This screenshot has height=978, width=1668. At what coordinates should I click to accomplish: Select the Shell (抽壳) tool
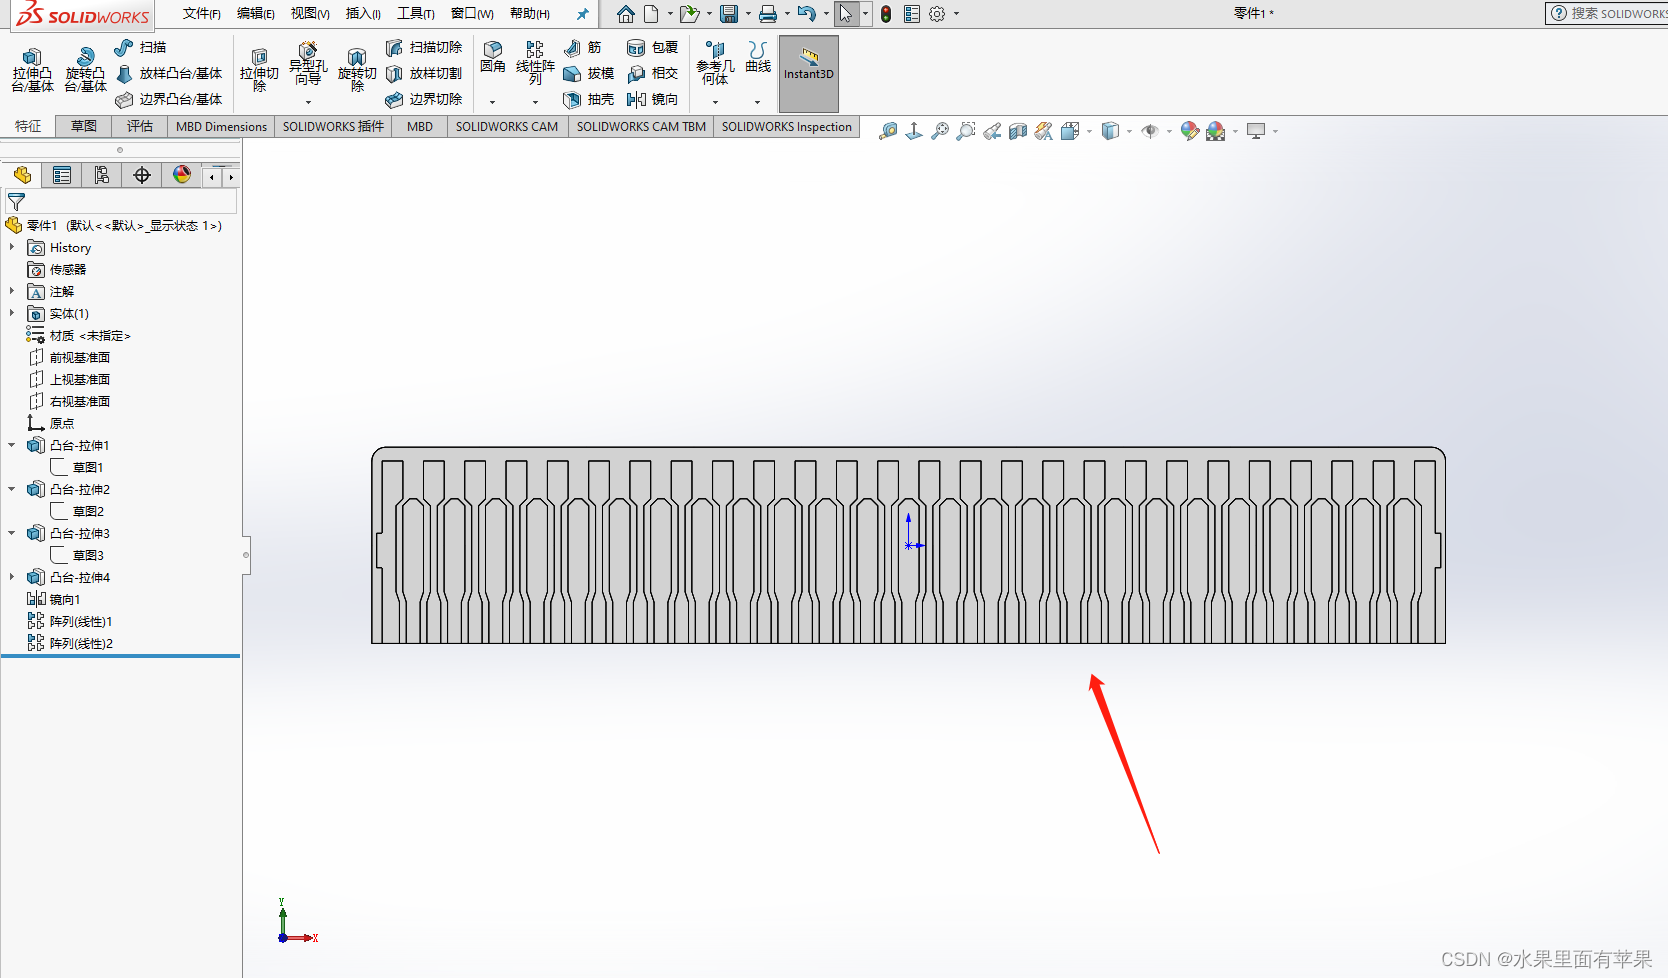(588, 99)
